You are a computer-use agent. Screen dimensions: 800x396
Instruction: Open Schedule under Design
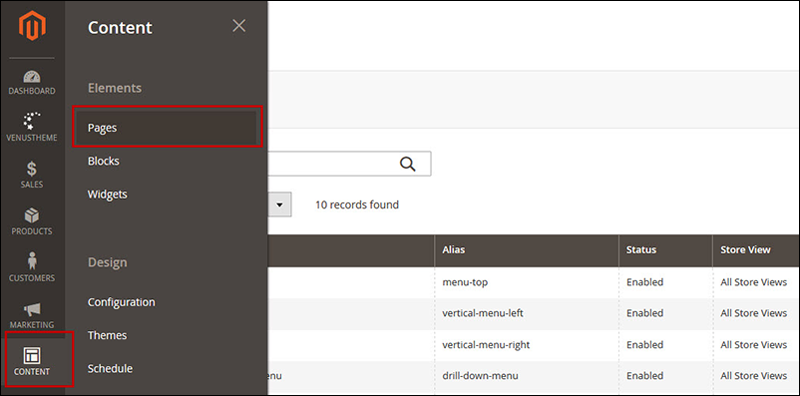(x=110, y=368)
